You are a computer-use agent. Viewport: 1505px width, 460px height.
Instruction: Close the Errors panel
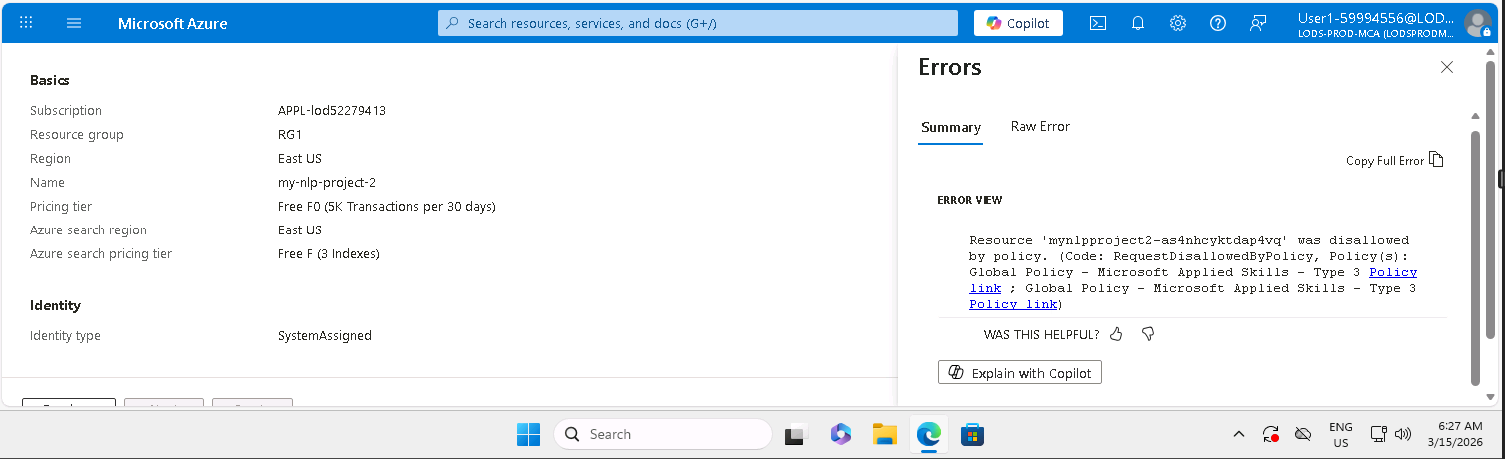(1447, 67)
